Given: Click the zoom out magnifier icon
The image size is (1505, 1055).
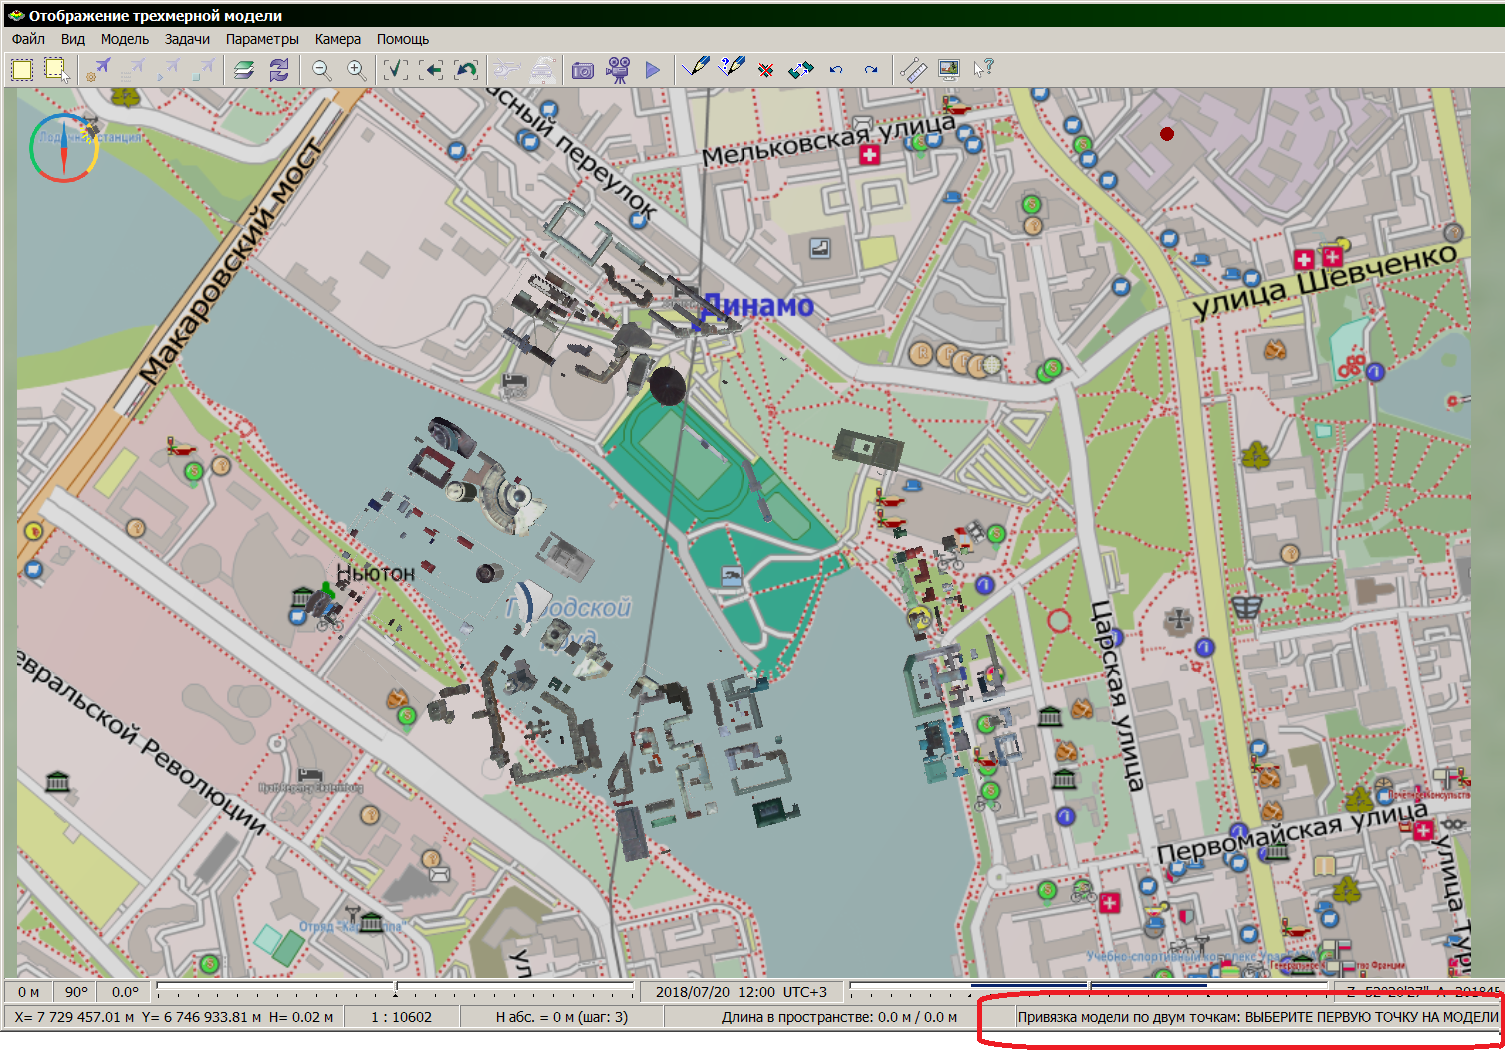Looking at the screenshot, I should 321,69.
